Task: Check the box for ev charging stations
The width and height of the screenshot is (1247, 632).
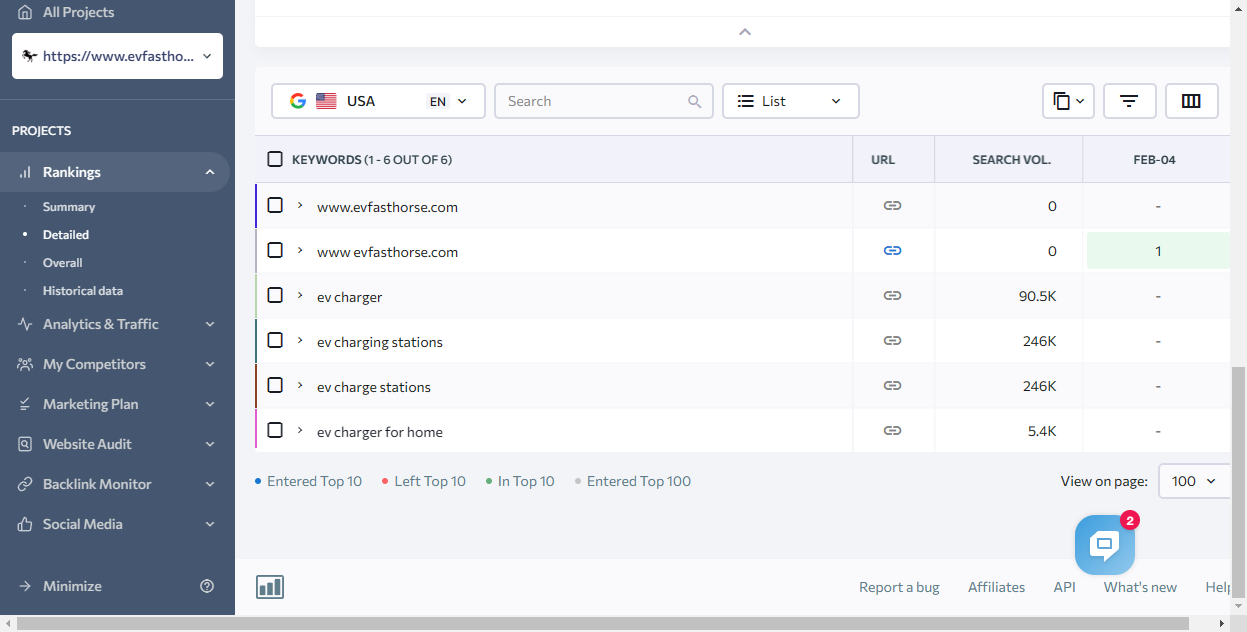Action: 275,340
